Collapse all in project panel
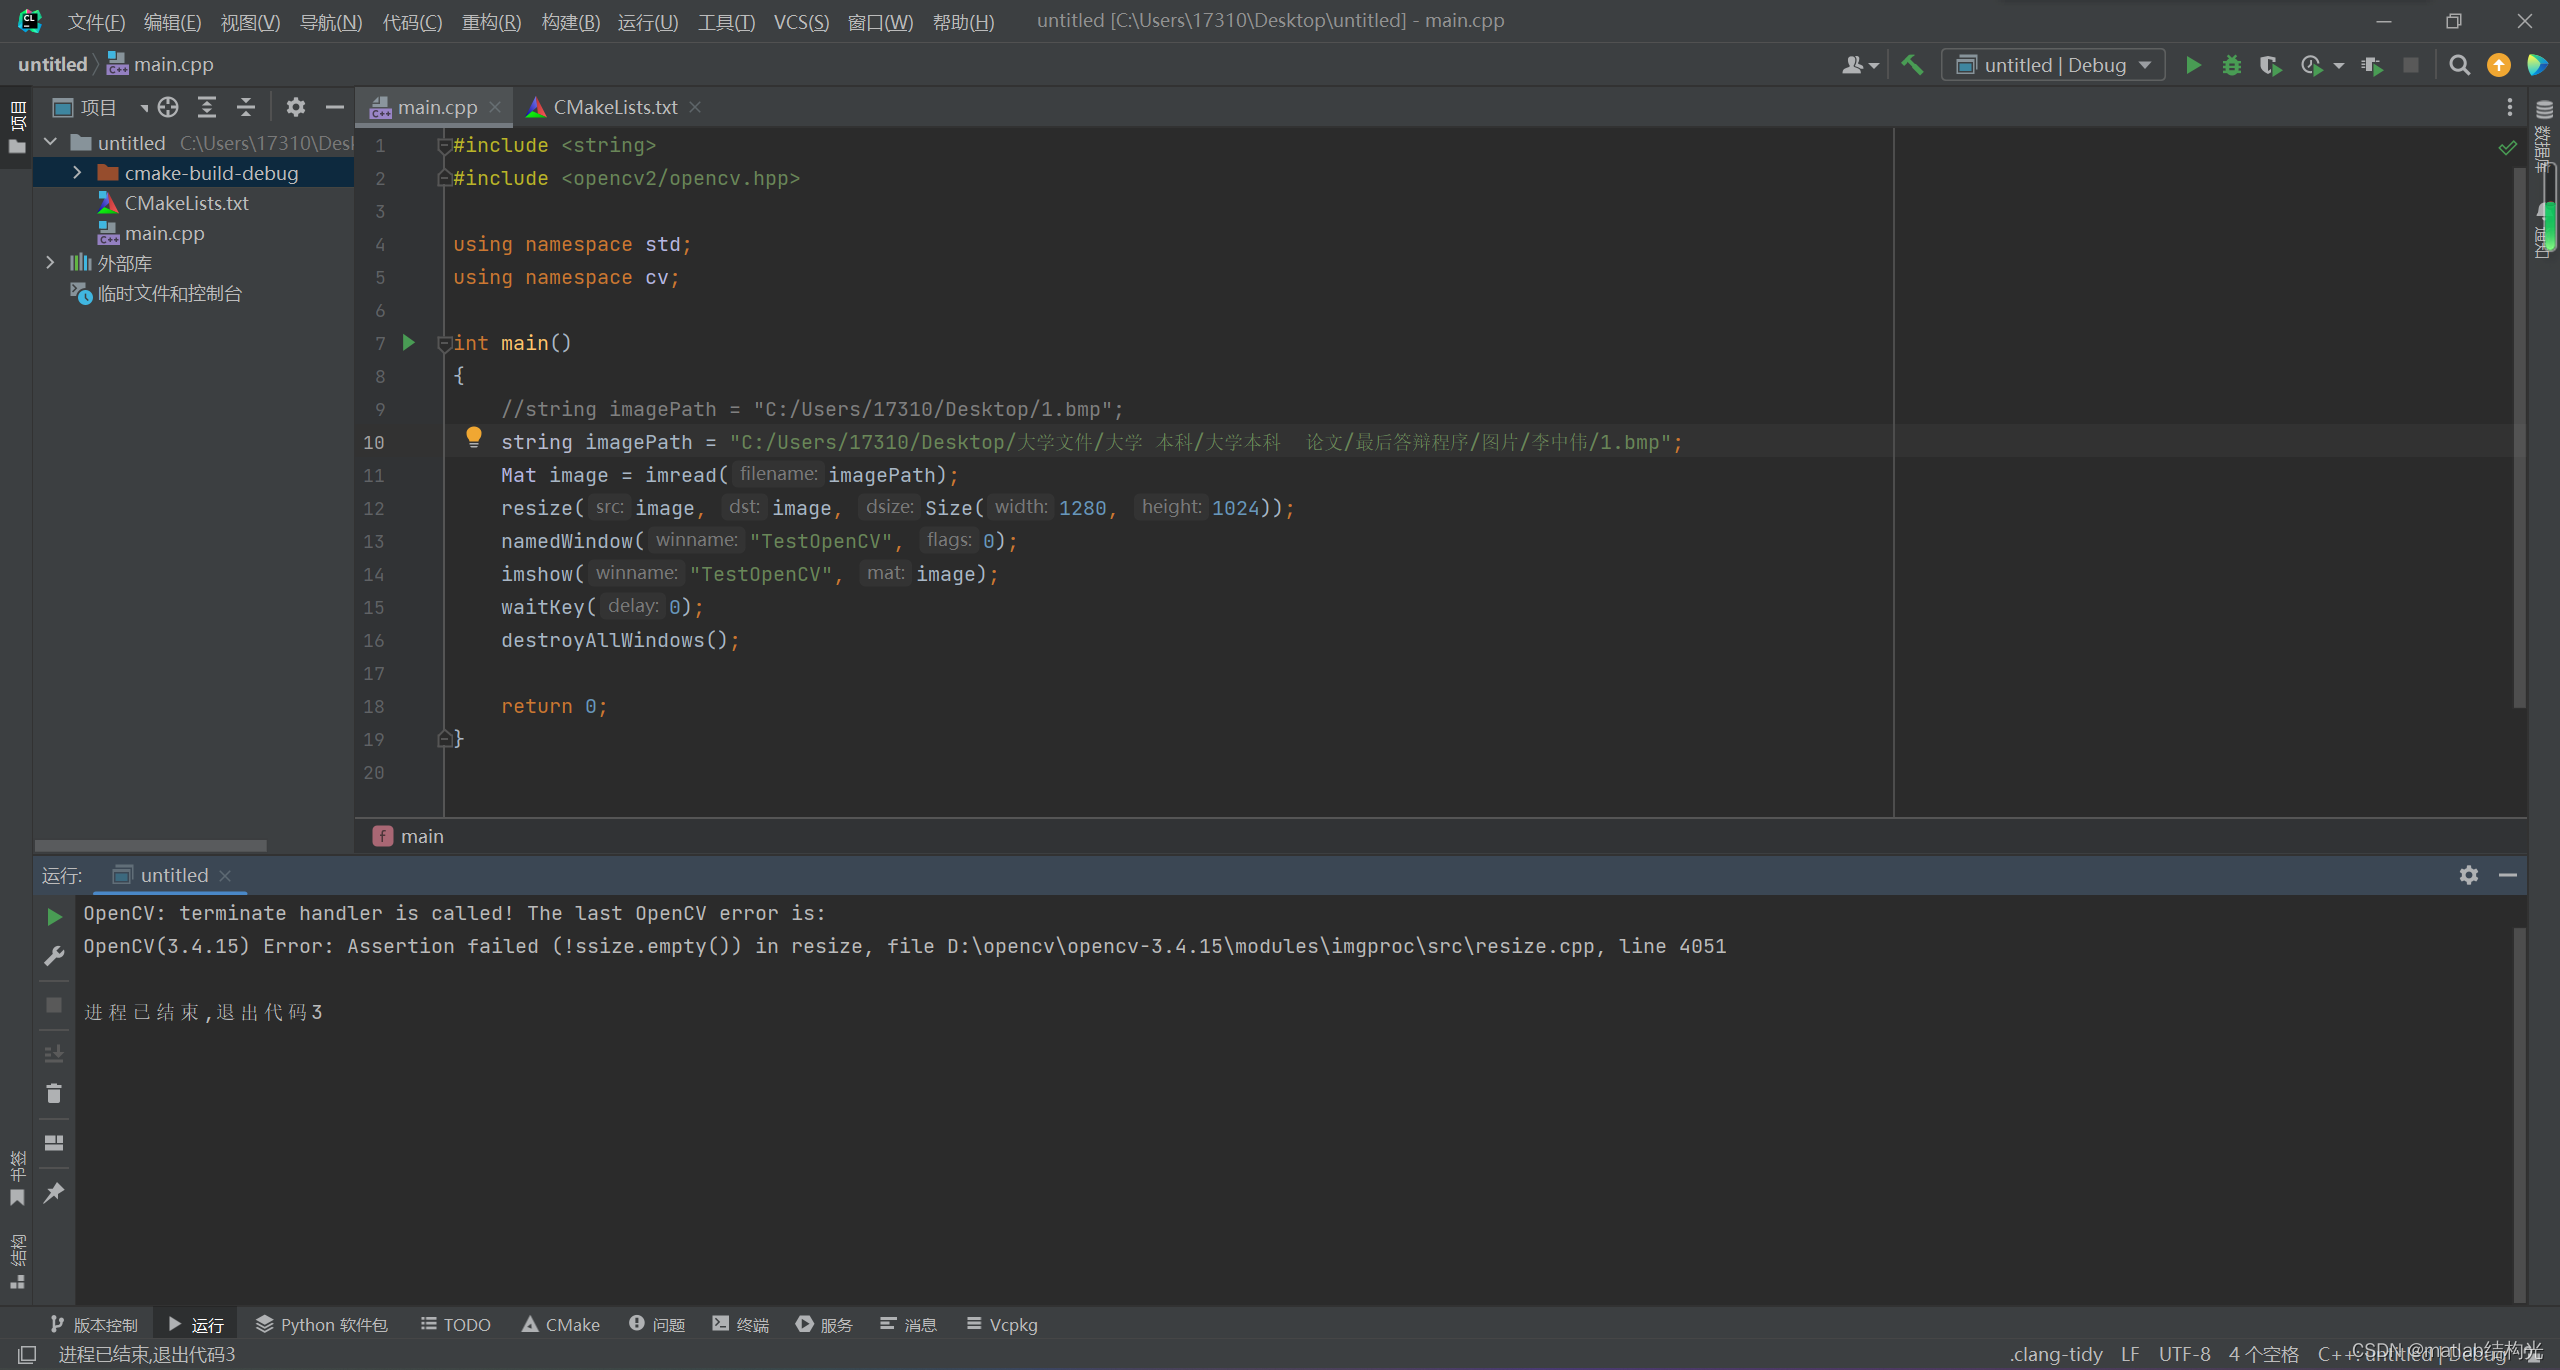 (246, 107)
